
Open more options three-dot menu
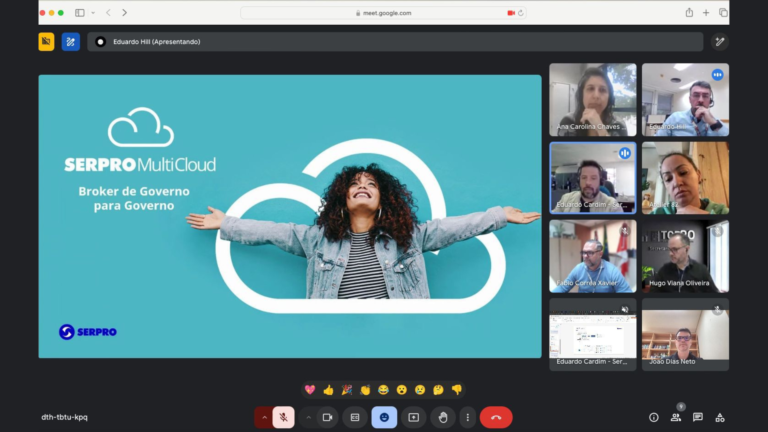[467, 417]
